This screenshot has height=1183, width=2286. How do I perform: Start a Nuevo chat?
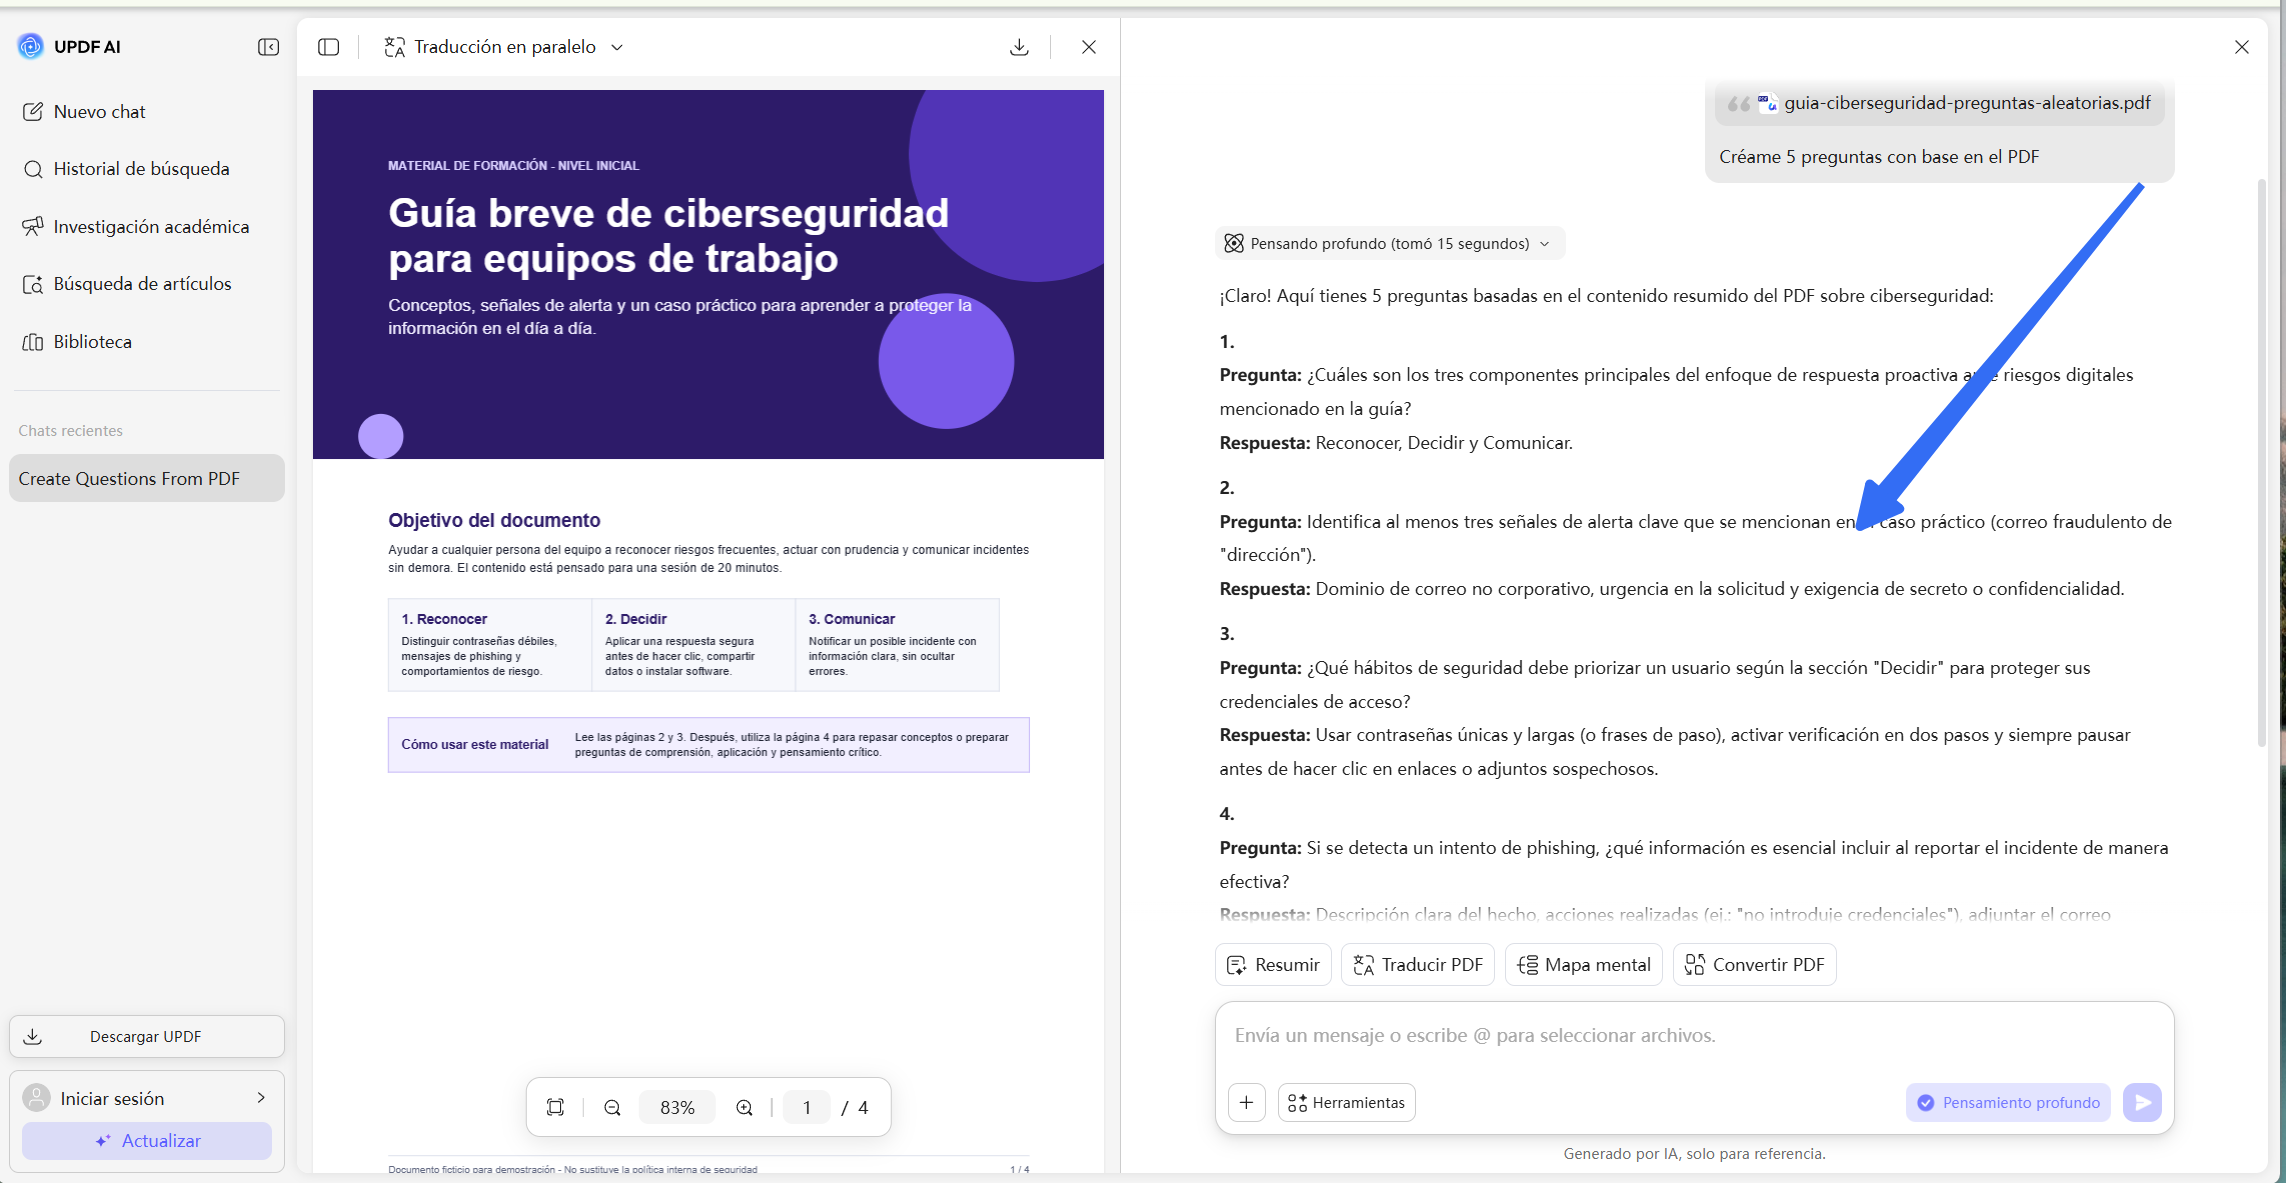(x=147, y=112)
